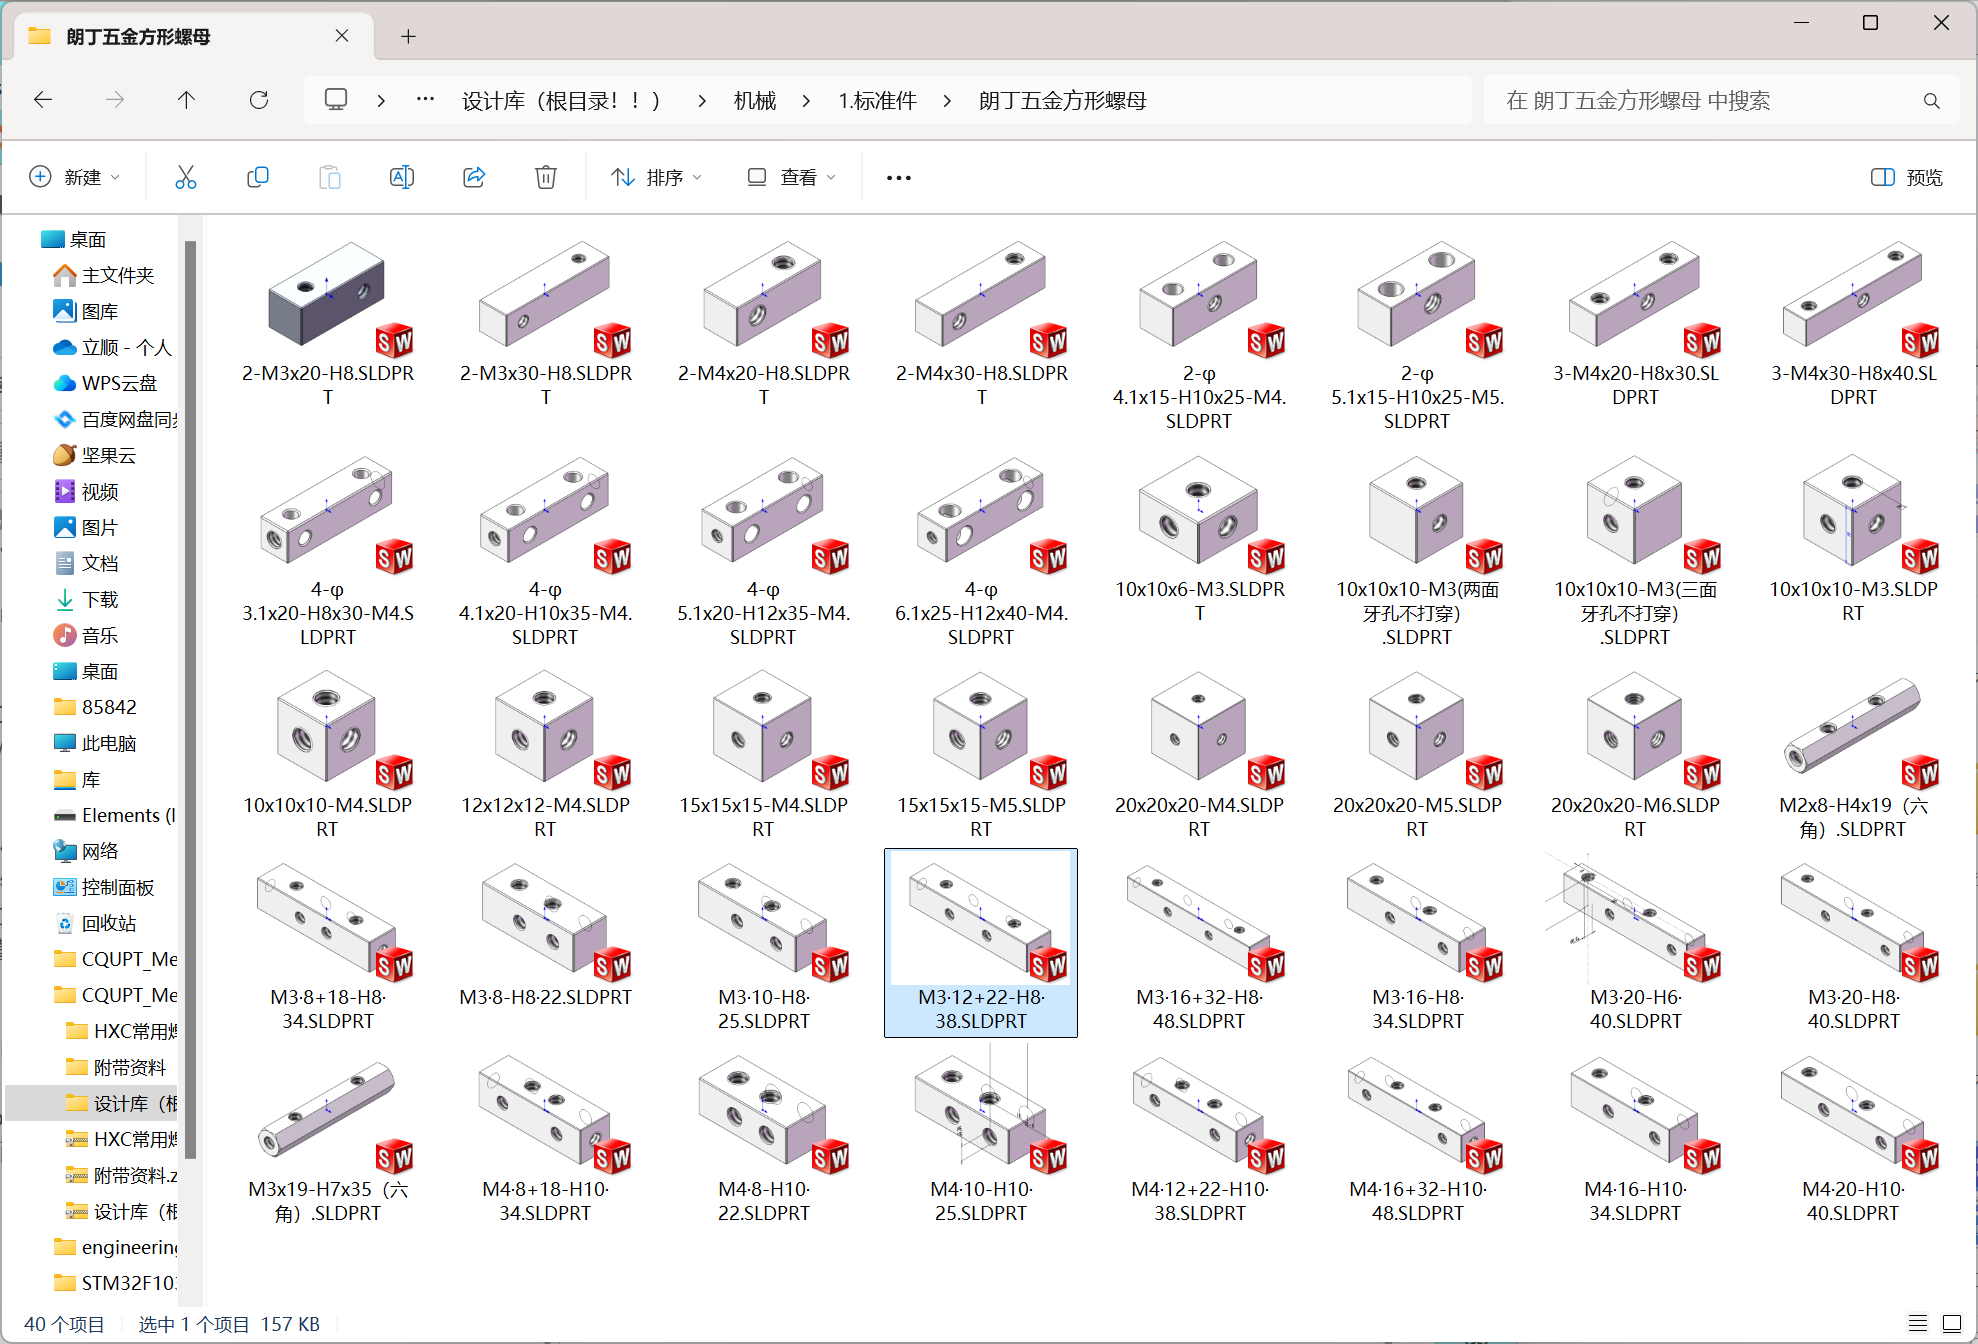Expand chevron after 设计库 breadcrumb

tap(702, 101)
